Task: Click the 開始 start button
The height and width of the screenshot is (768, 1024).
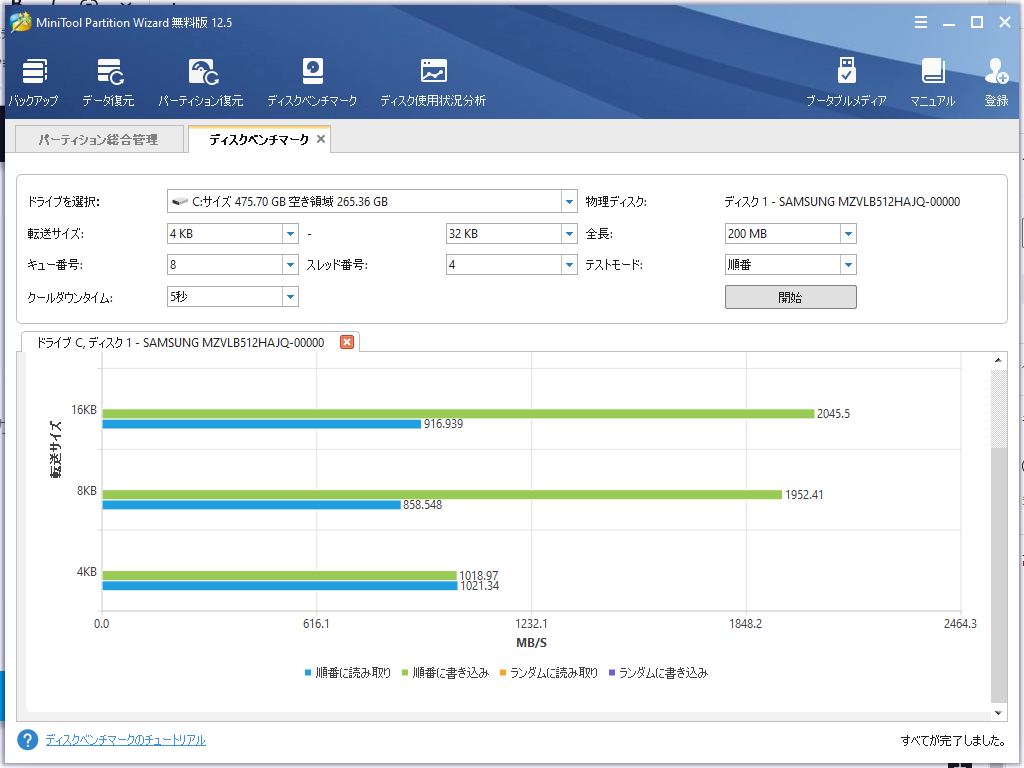Action: 790,297
